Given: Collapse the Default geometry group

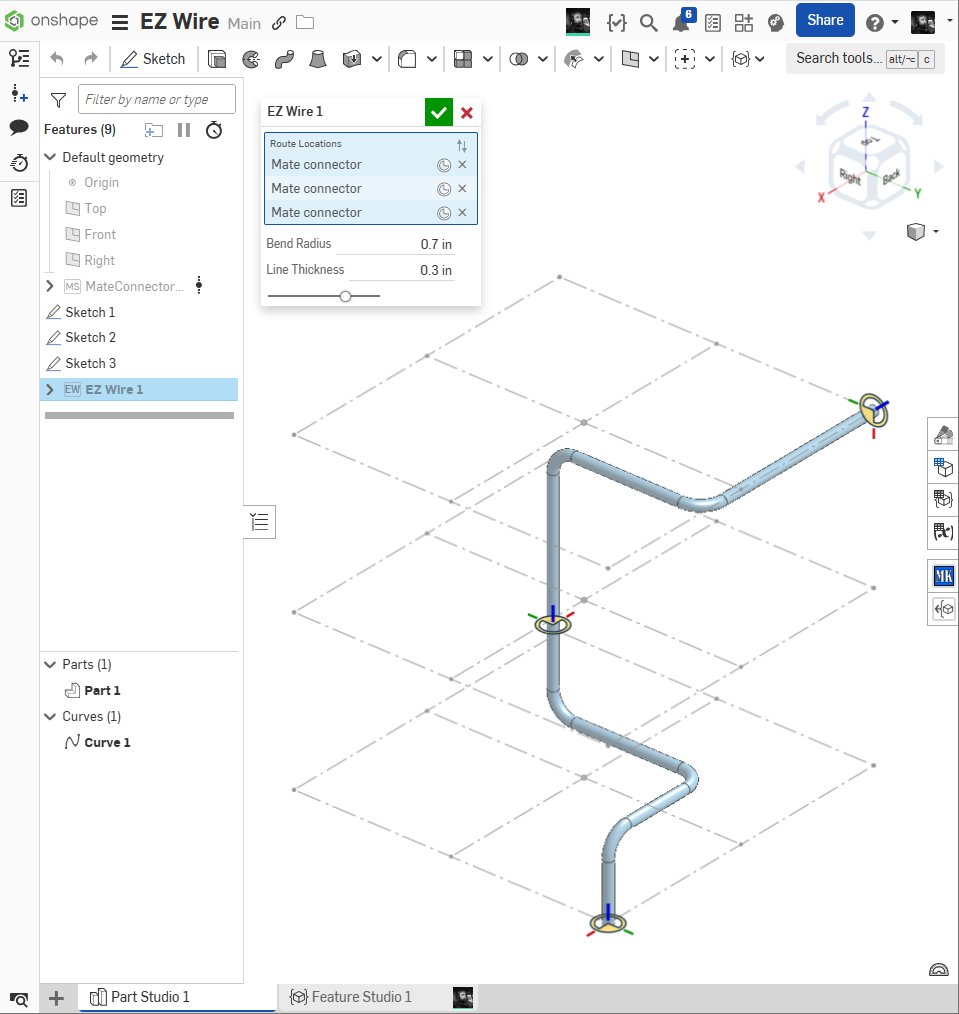Looking at the screenshot, I should coord(50,157).
